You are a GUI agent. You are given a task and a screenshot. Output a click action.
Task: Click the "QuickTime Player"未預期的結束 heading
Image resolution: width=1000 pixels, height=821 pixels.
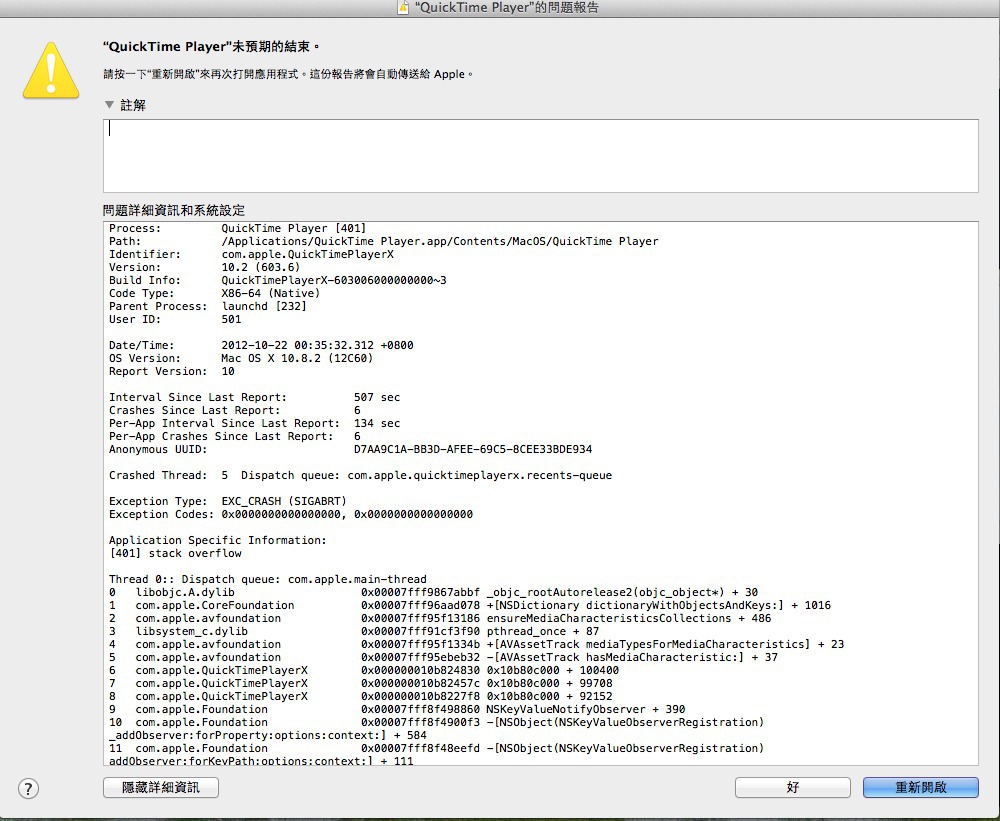(210, 47)
